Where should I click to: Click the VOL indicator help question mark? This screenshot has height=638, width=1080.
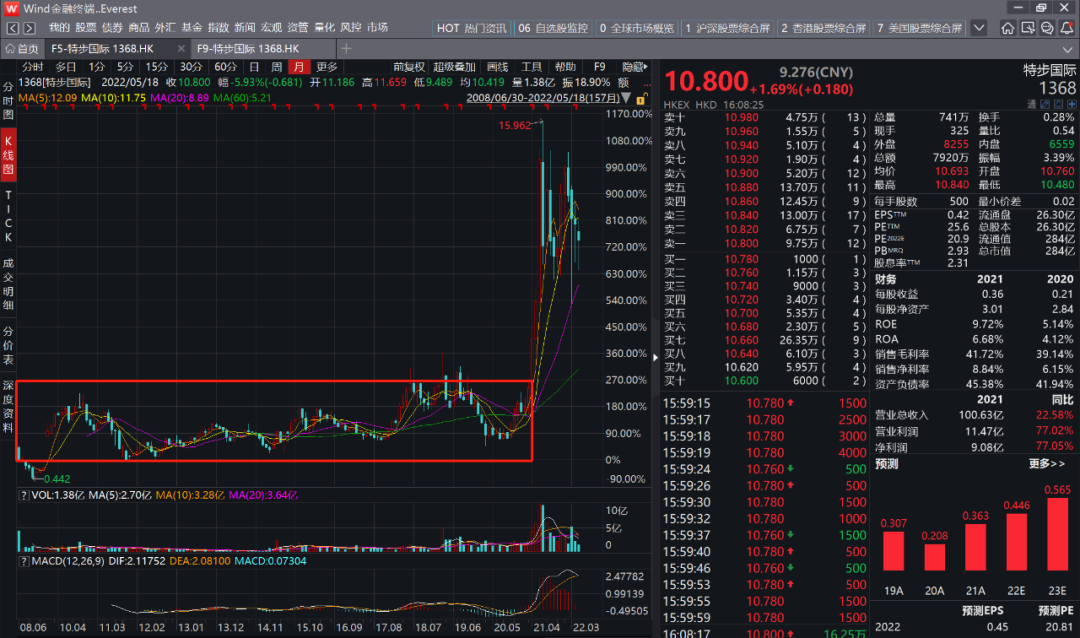point(23,495)
